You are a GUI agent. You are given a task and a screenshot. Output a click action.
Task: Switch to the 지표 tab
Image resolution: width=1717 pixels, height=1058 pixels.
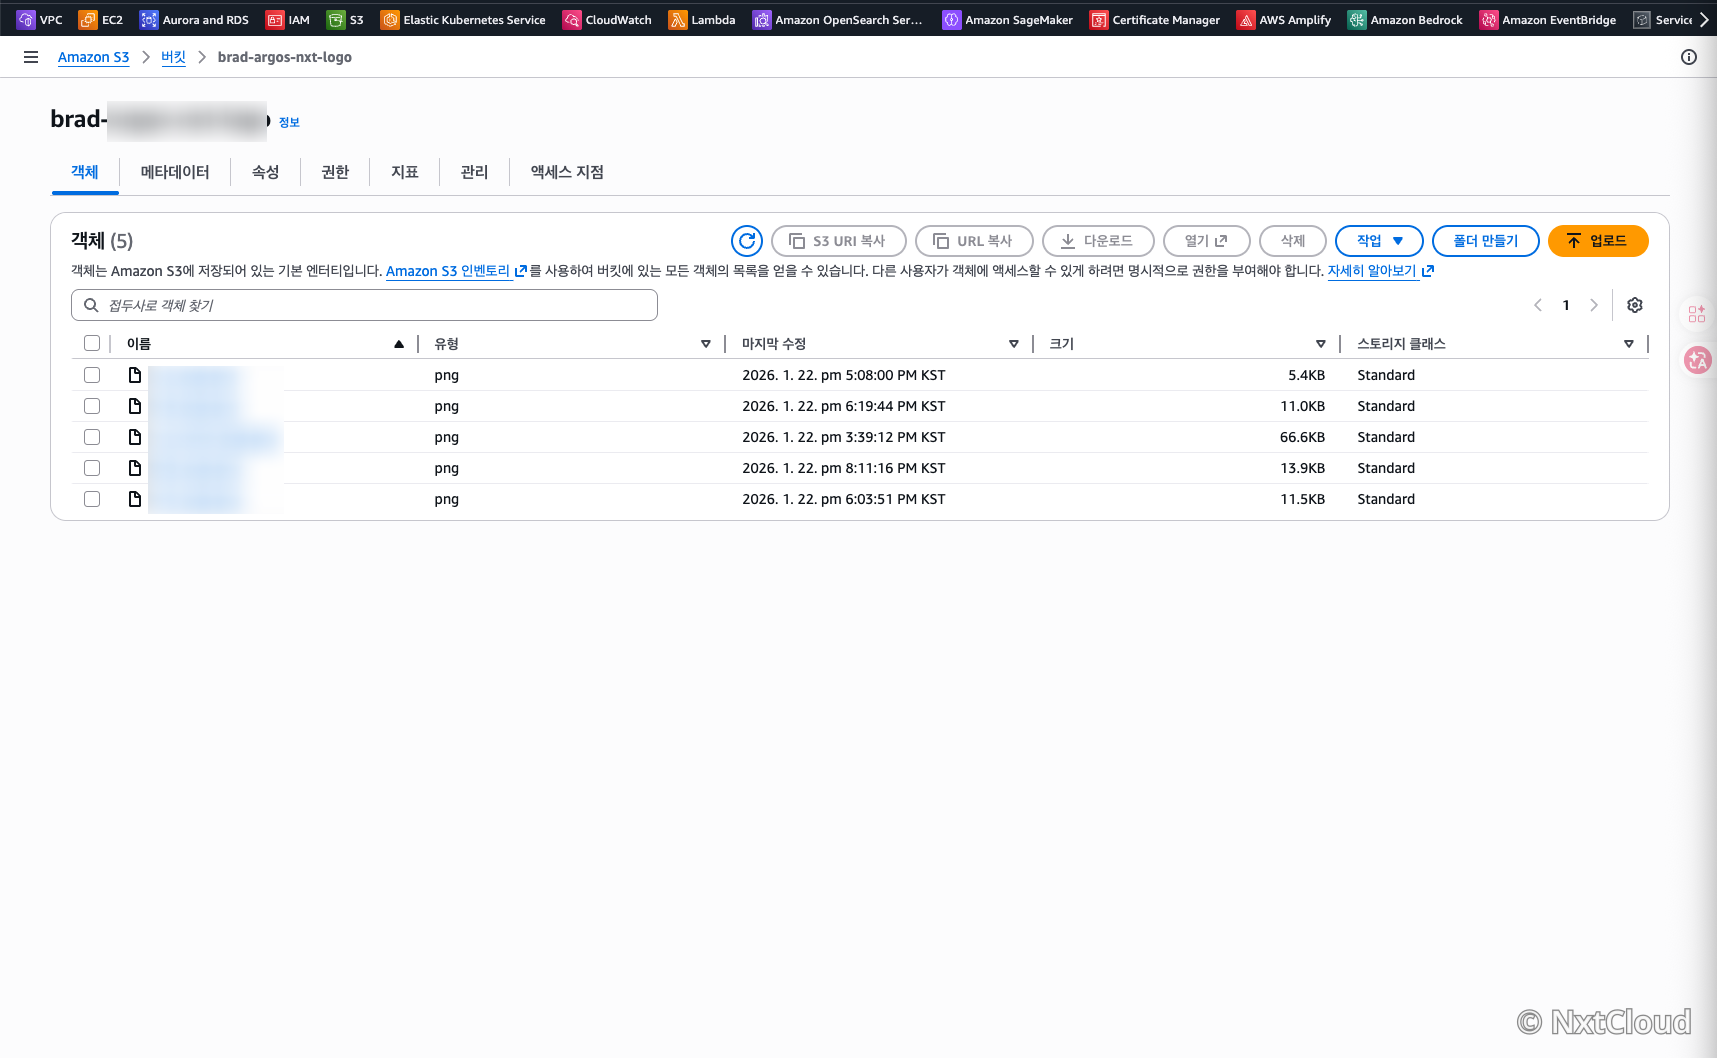click(405, 172)
